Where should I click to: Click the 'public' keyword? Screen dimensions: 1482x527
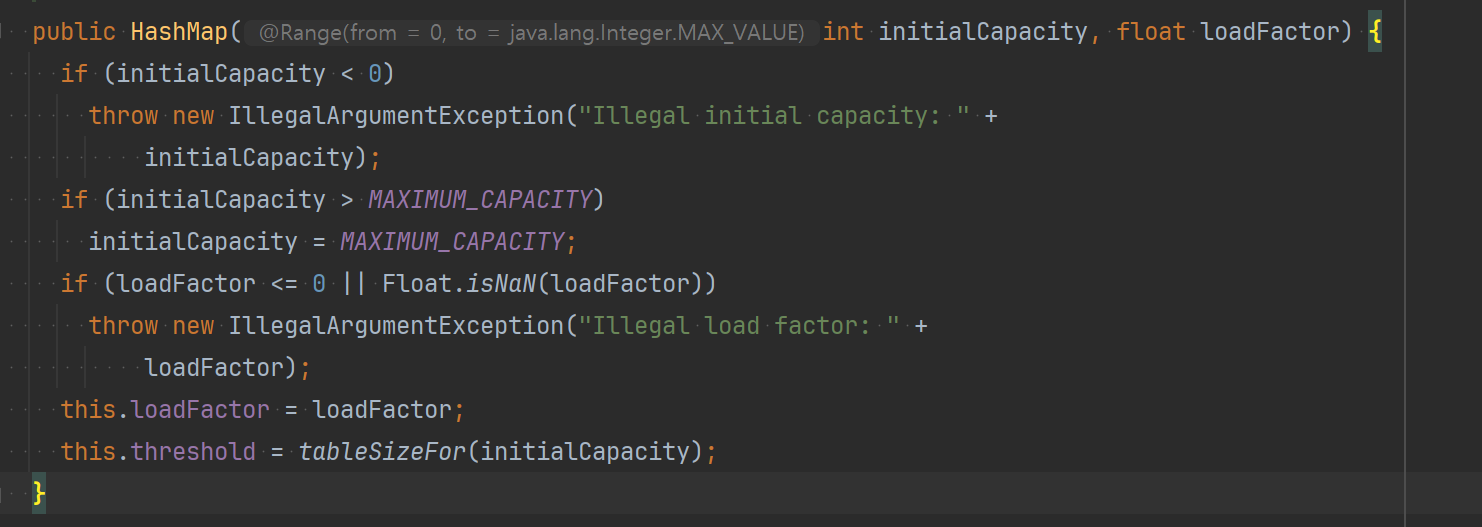click(74, 32)
